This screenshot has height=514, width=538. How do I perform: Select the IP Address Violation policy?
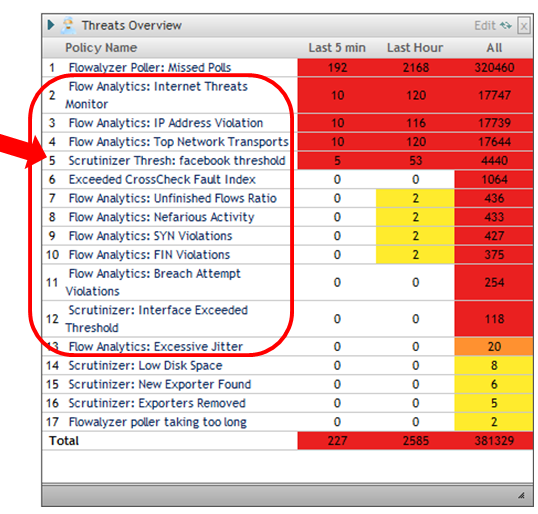(x=166, y=123)
